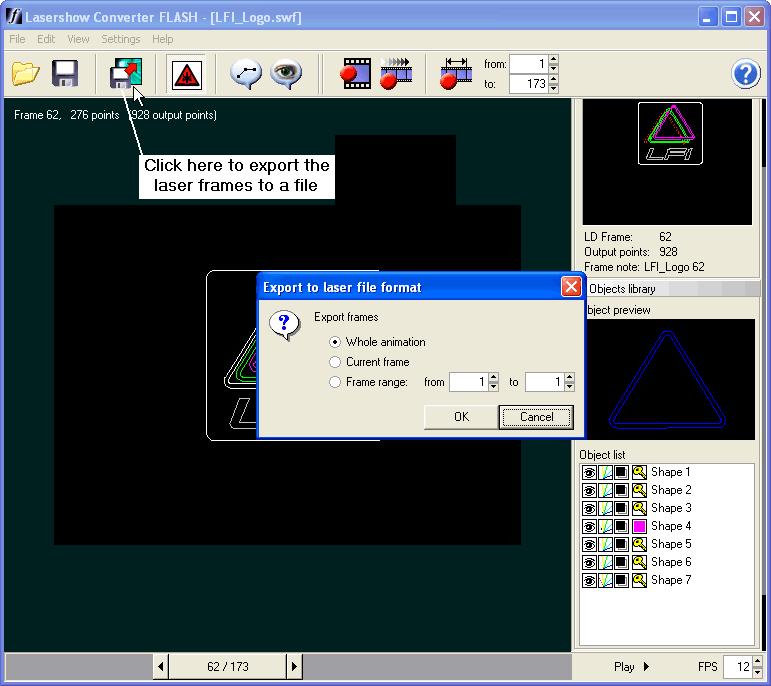Click the black square icon for Shape 1
771x686 pixels.
coord(622,472)
